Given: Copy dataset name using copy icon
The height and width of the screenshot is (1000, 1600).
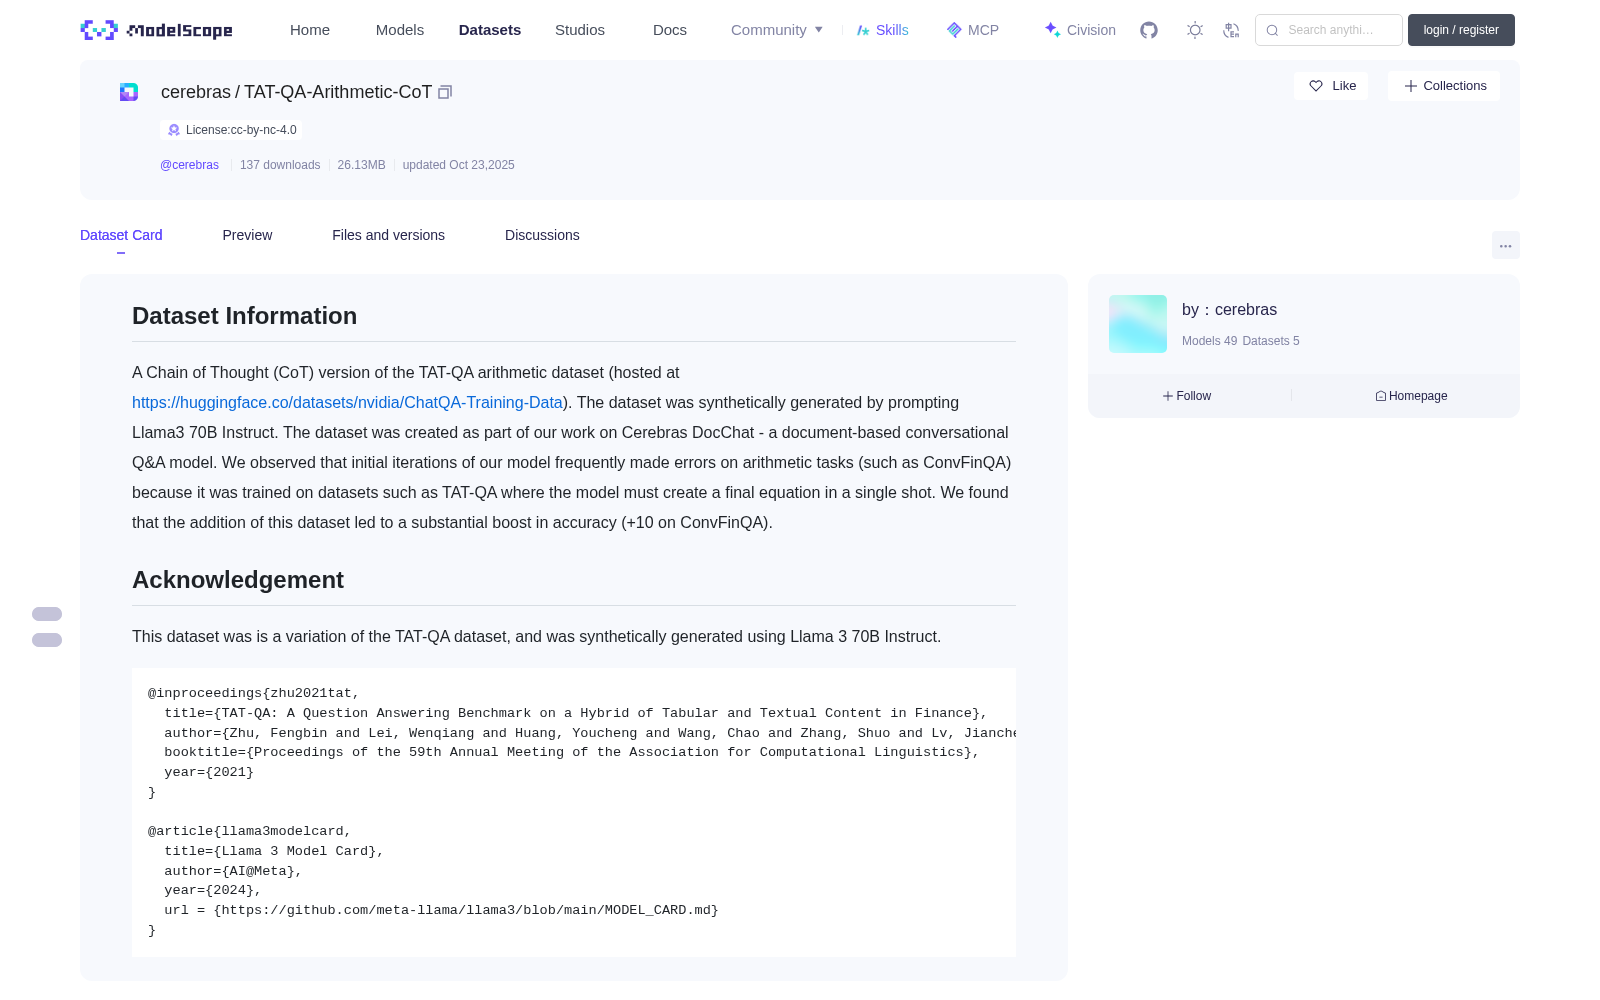Looking at the screenshot, I should coord(445,92).
